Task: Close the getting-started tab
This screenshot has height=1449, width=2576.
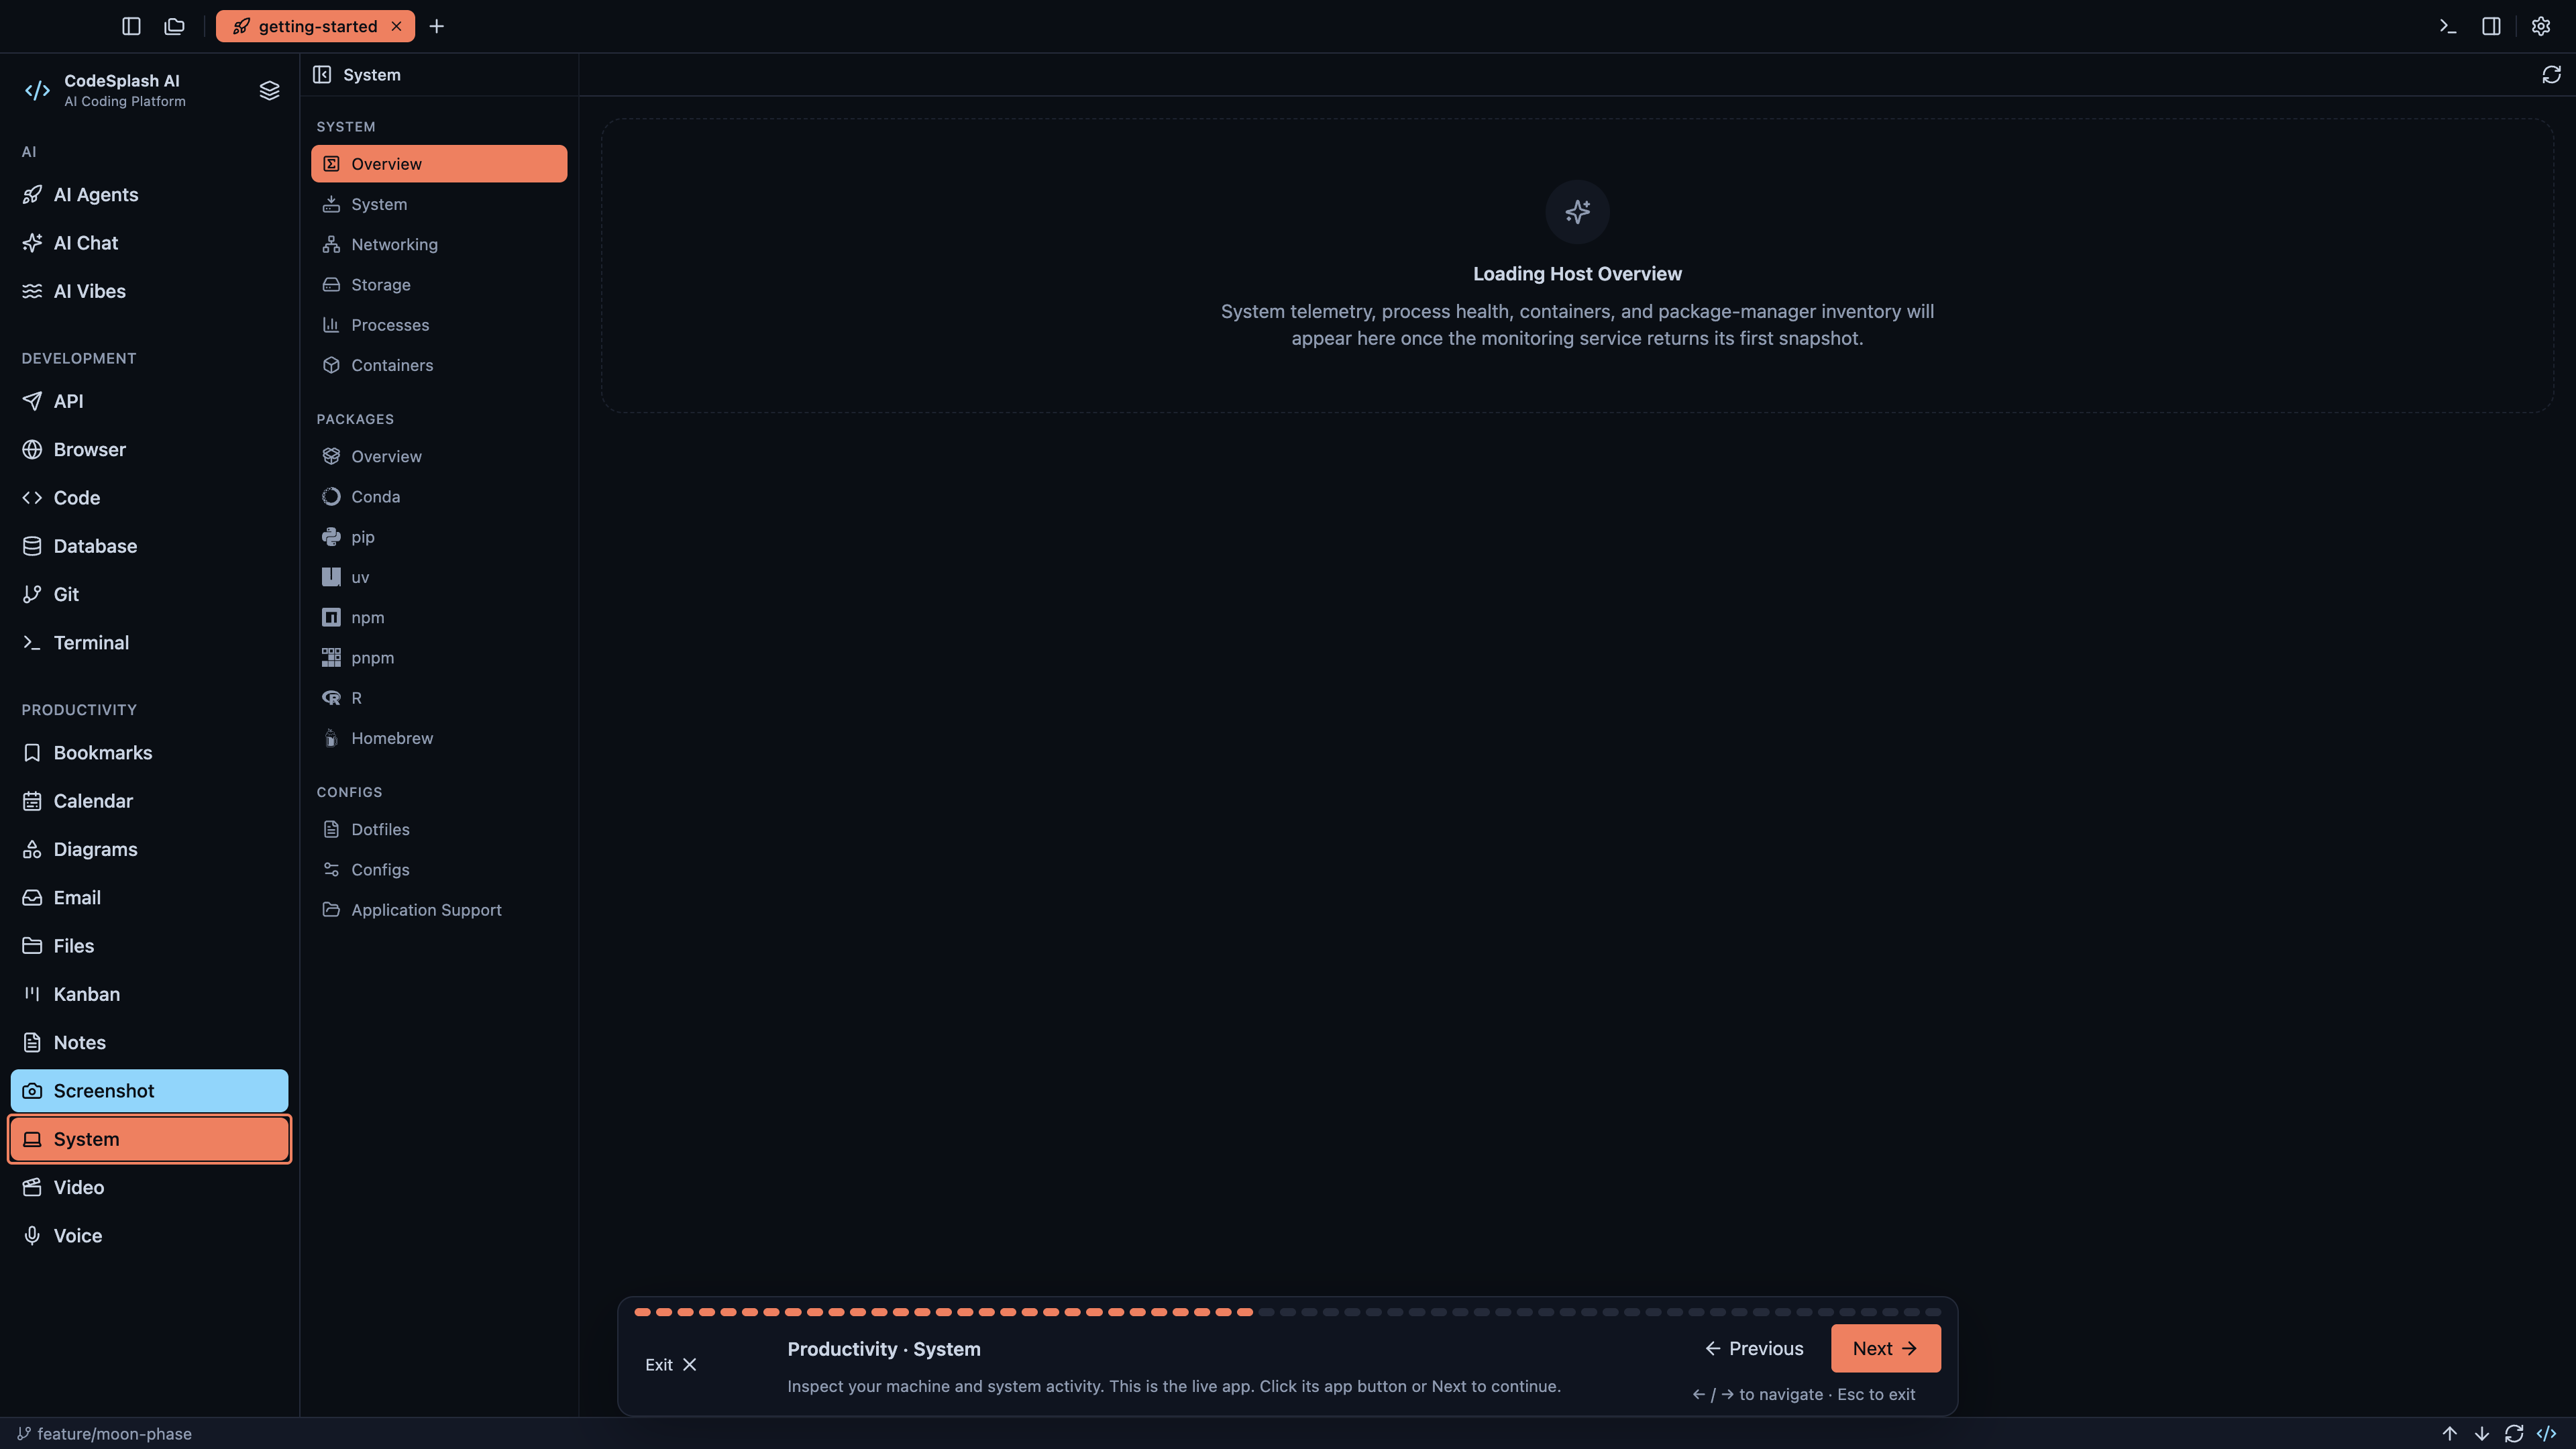Action: [x=396, y=26]
